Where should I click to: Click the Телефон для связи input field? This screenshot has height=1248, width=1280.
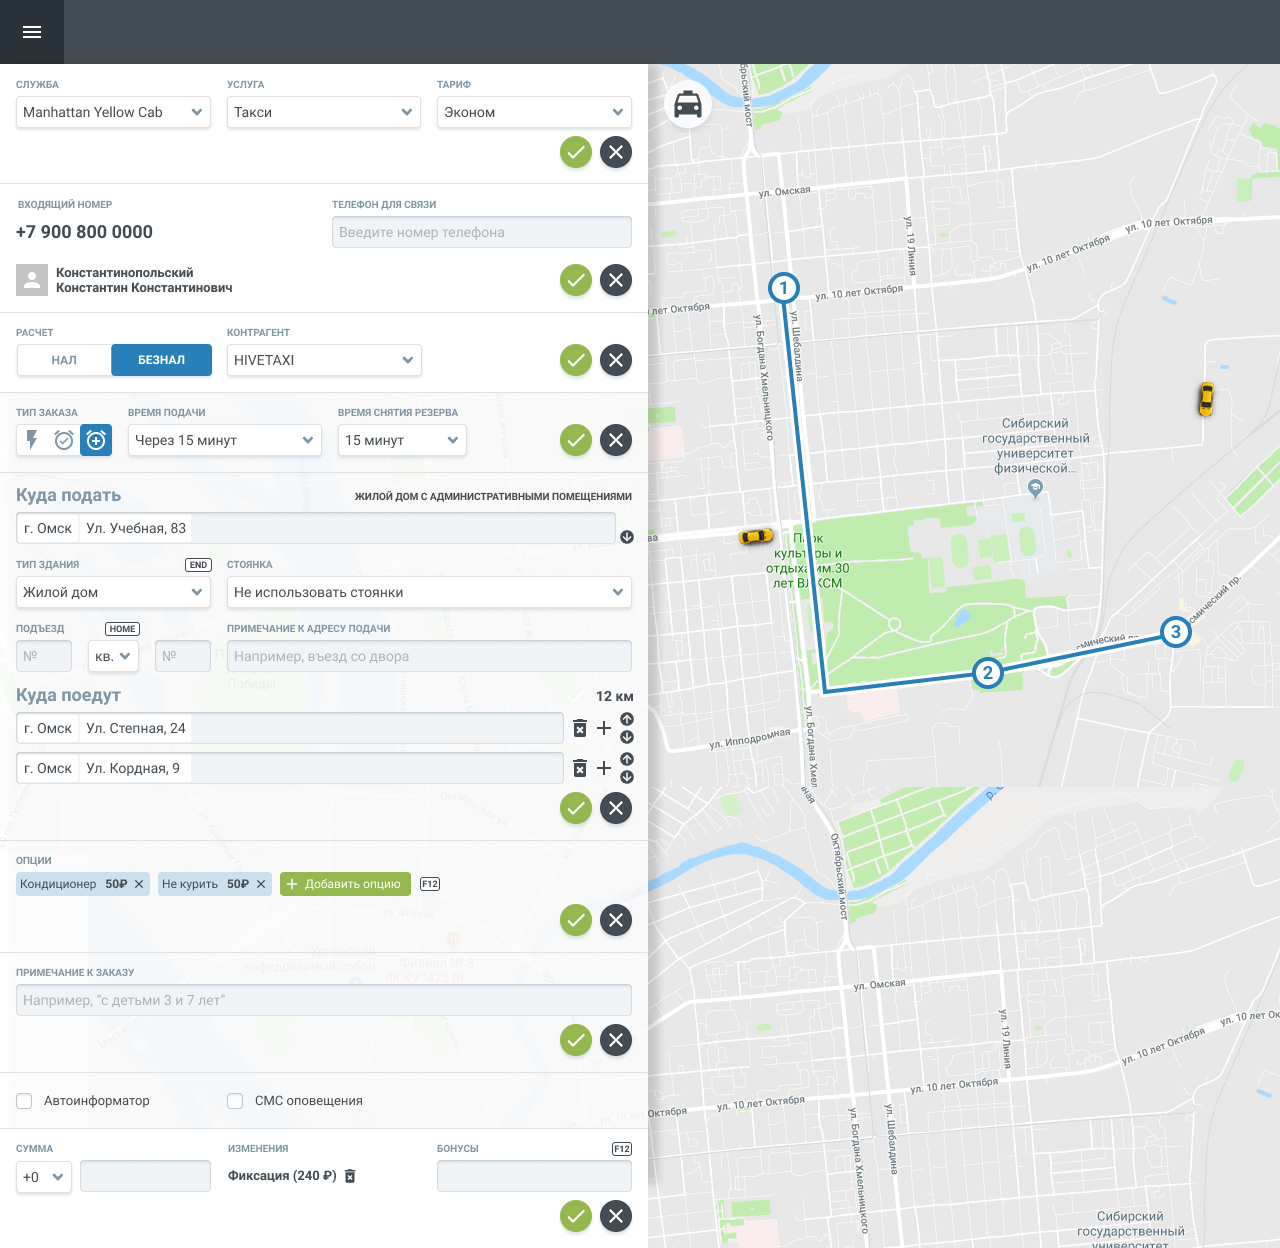(x=481, y=232)
